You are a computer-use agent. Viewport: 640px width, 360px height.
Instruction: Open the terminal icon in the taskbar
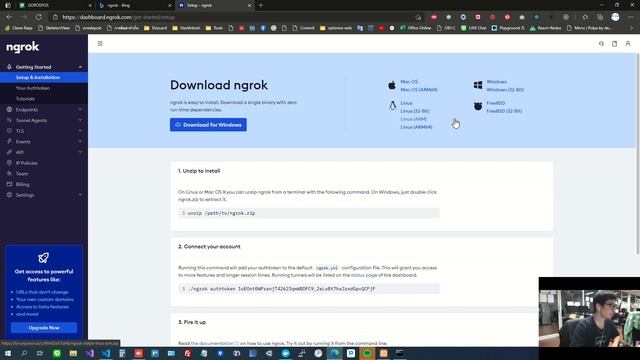pyautogui.click(x=400, y=353)
